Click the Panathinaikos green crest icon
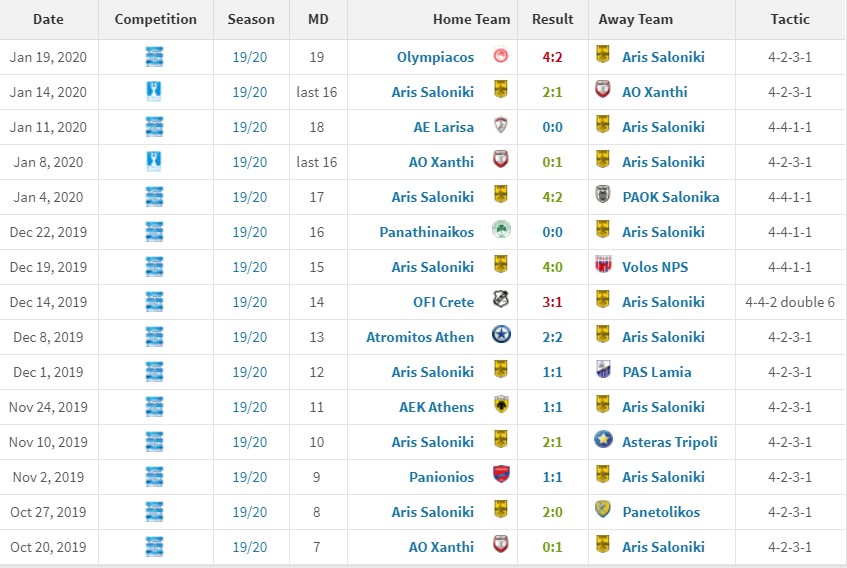 click(x=501, y=230)
